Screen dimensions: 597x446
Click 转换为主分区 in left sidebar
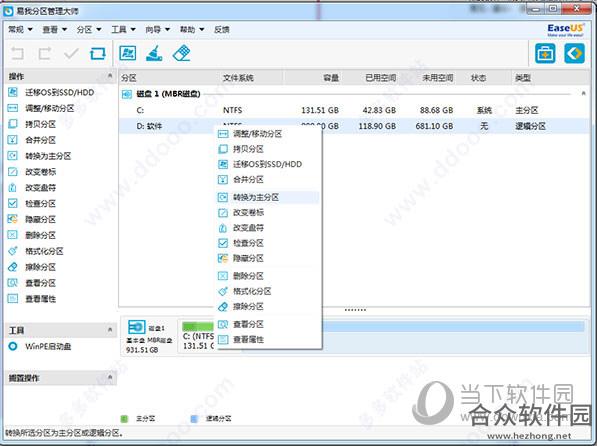pyautogui.click(x=40, y=156)
